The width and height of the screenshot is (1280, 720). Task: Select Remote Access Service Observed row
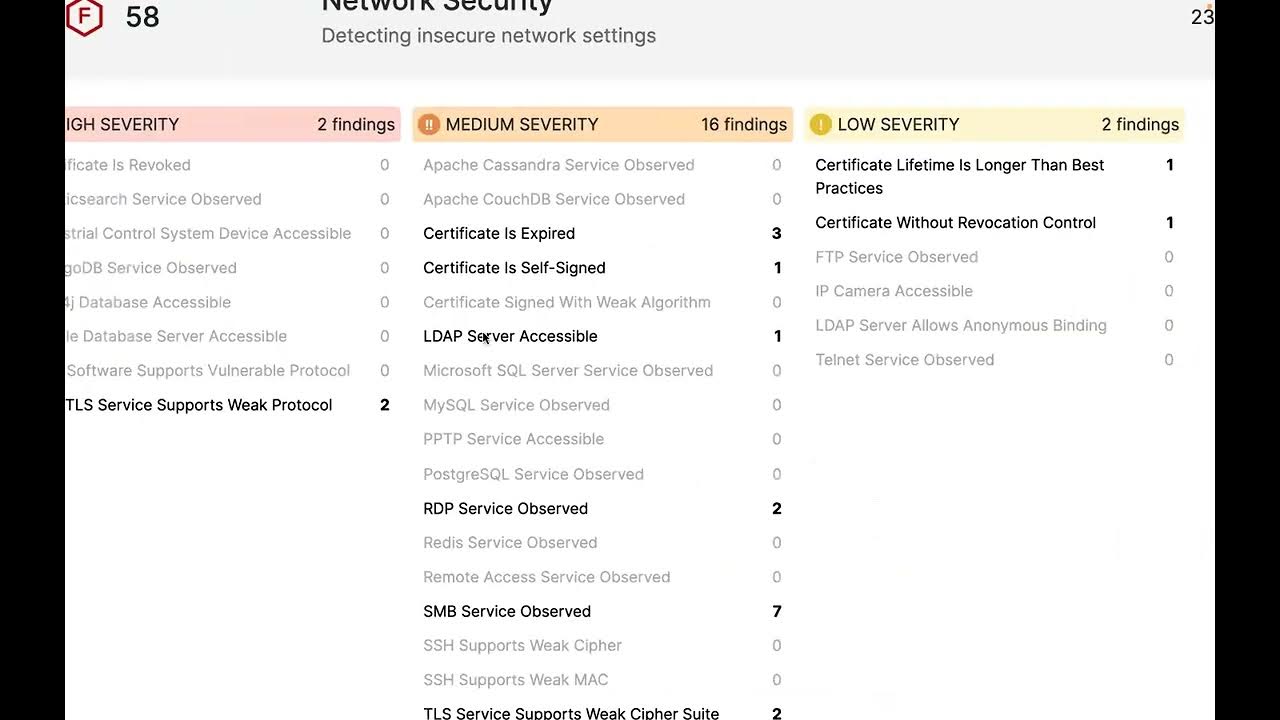coord(602,577)
